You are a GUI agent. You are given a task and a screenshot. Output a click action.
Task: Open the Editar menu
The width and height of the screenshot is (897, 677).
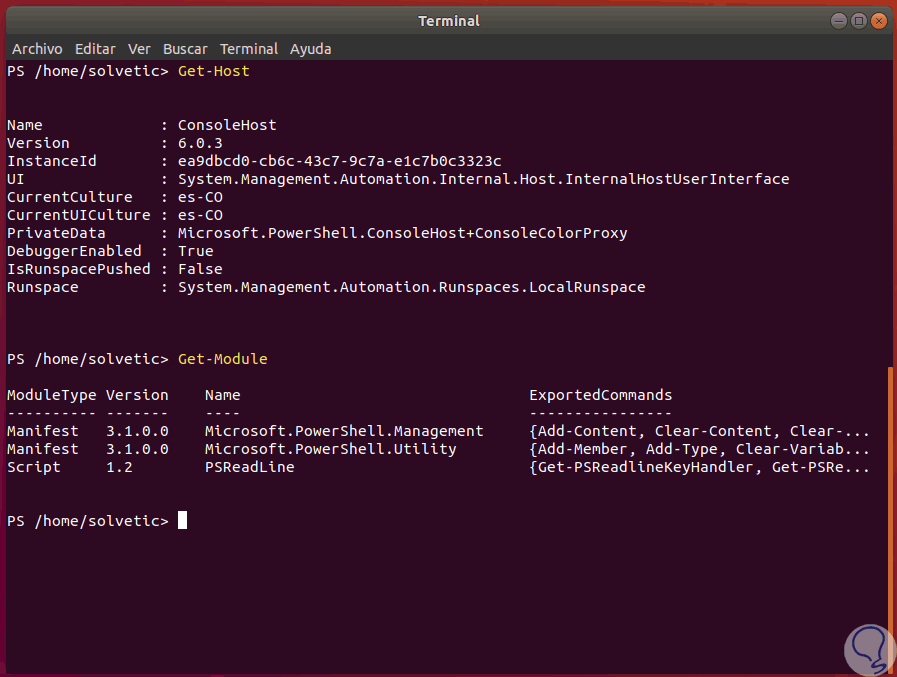pos(95,49)
